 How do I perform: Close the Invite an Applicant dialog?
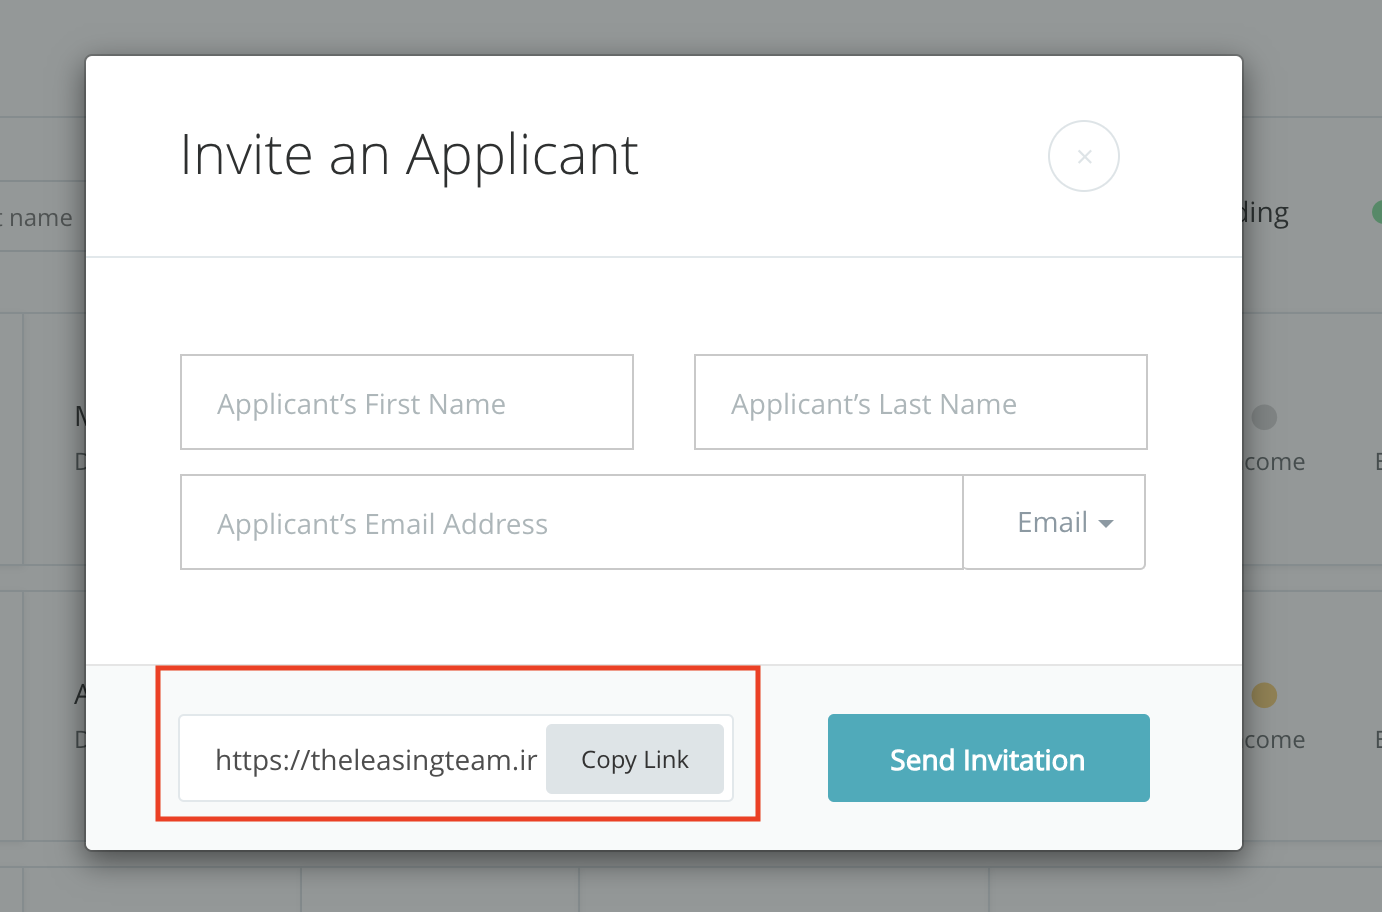click(1083, 156)
